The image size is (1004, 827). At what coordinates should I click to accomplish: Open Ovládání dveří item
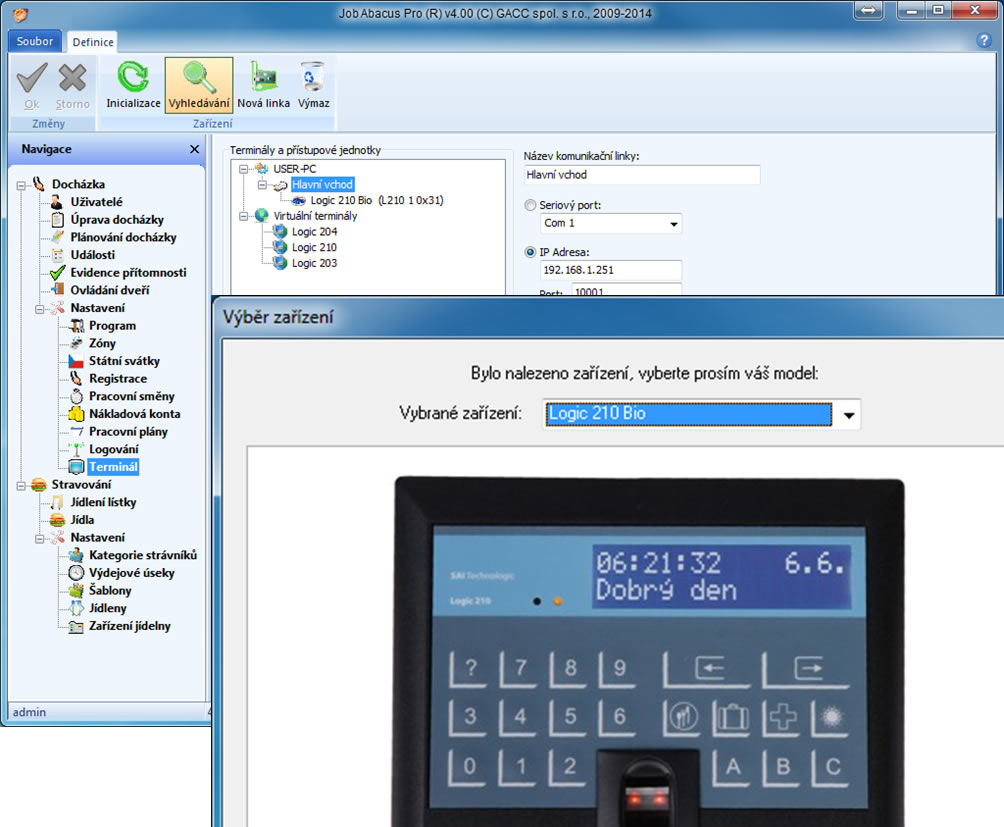(109, 290)
